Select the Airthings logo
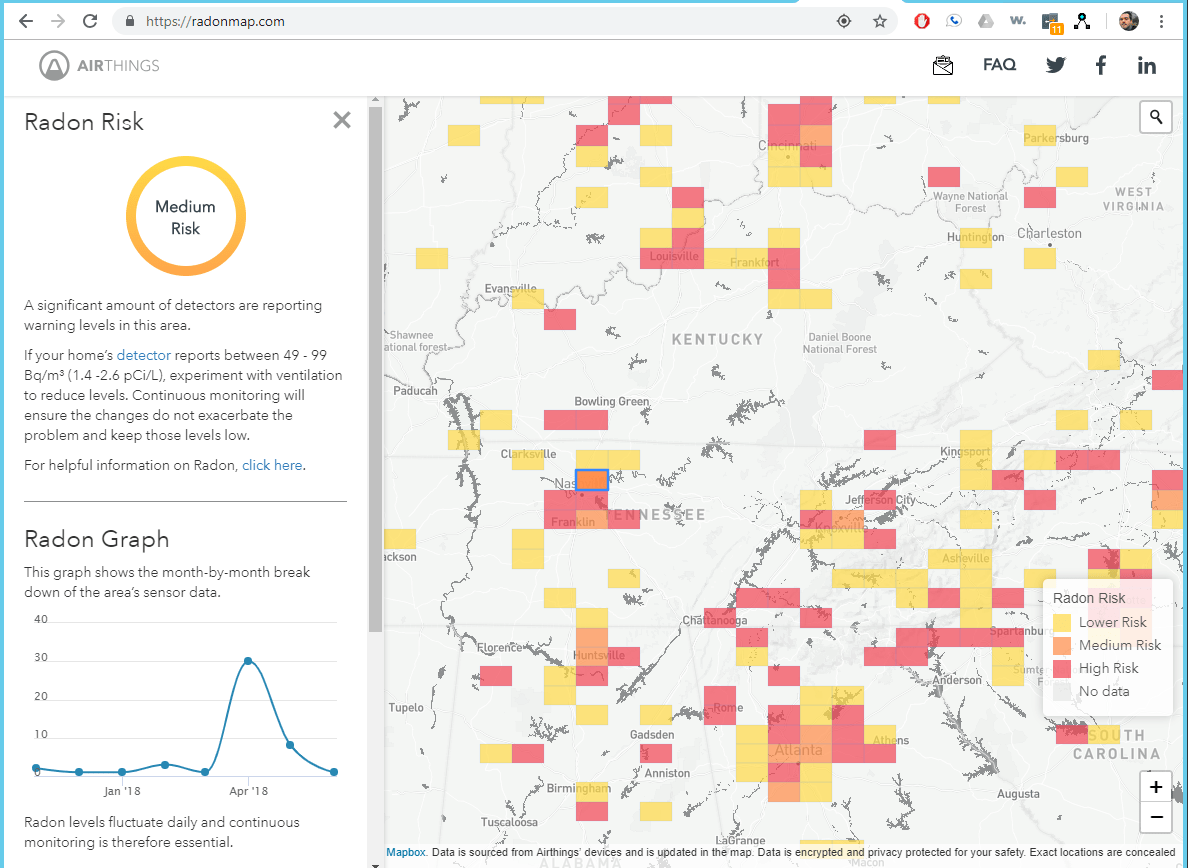Image resolution: width=1188 pixels, height=868 pixels. click(96, 66)
